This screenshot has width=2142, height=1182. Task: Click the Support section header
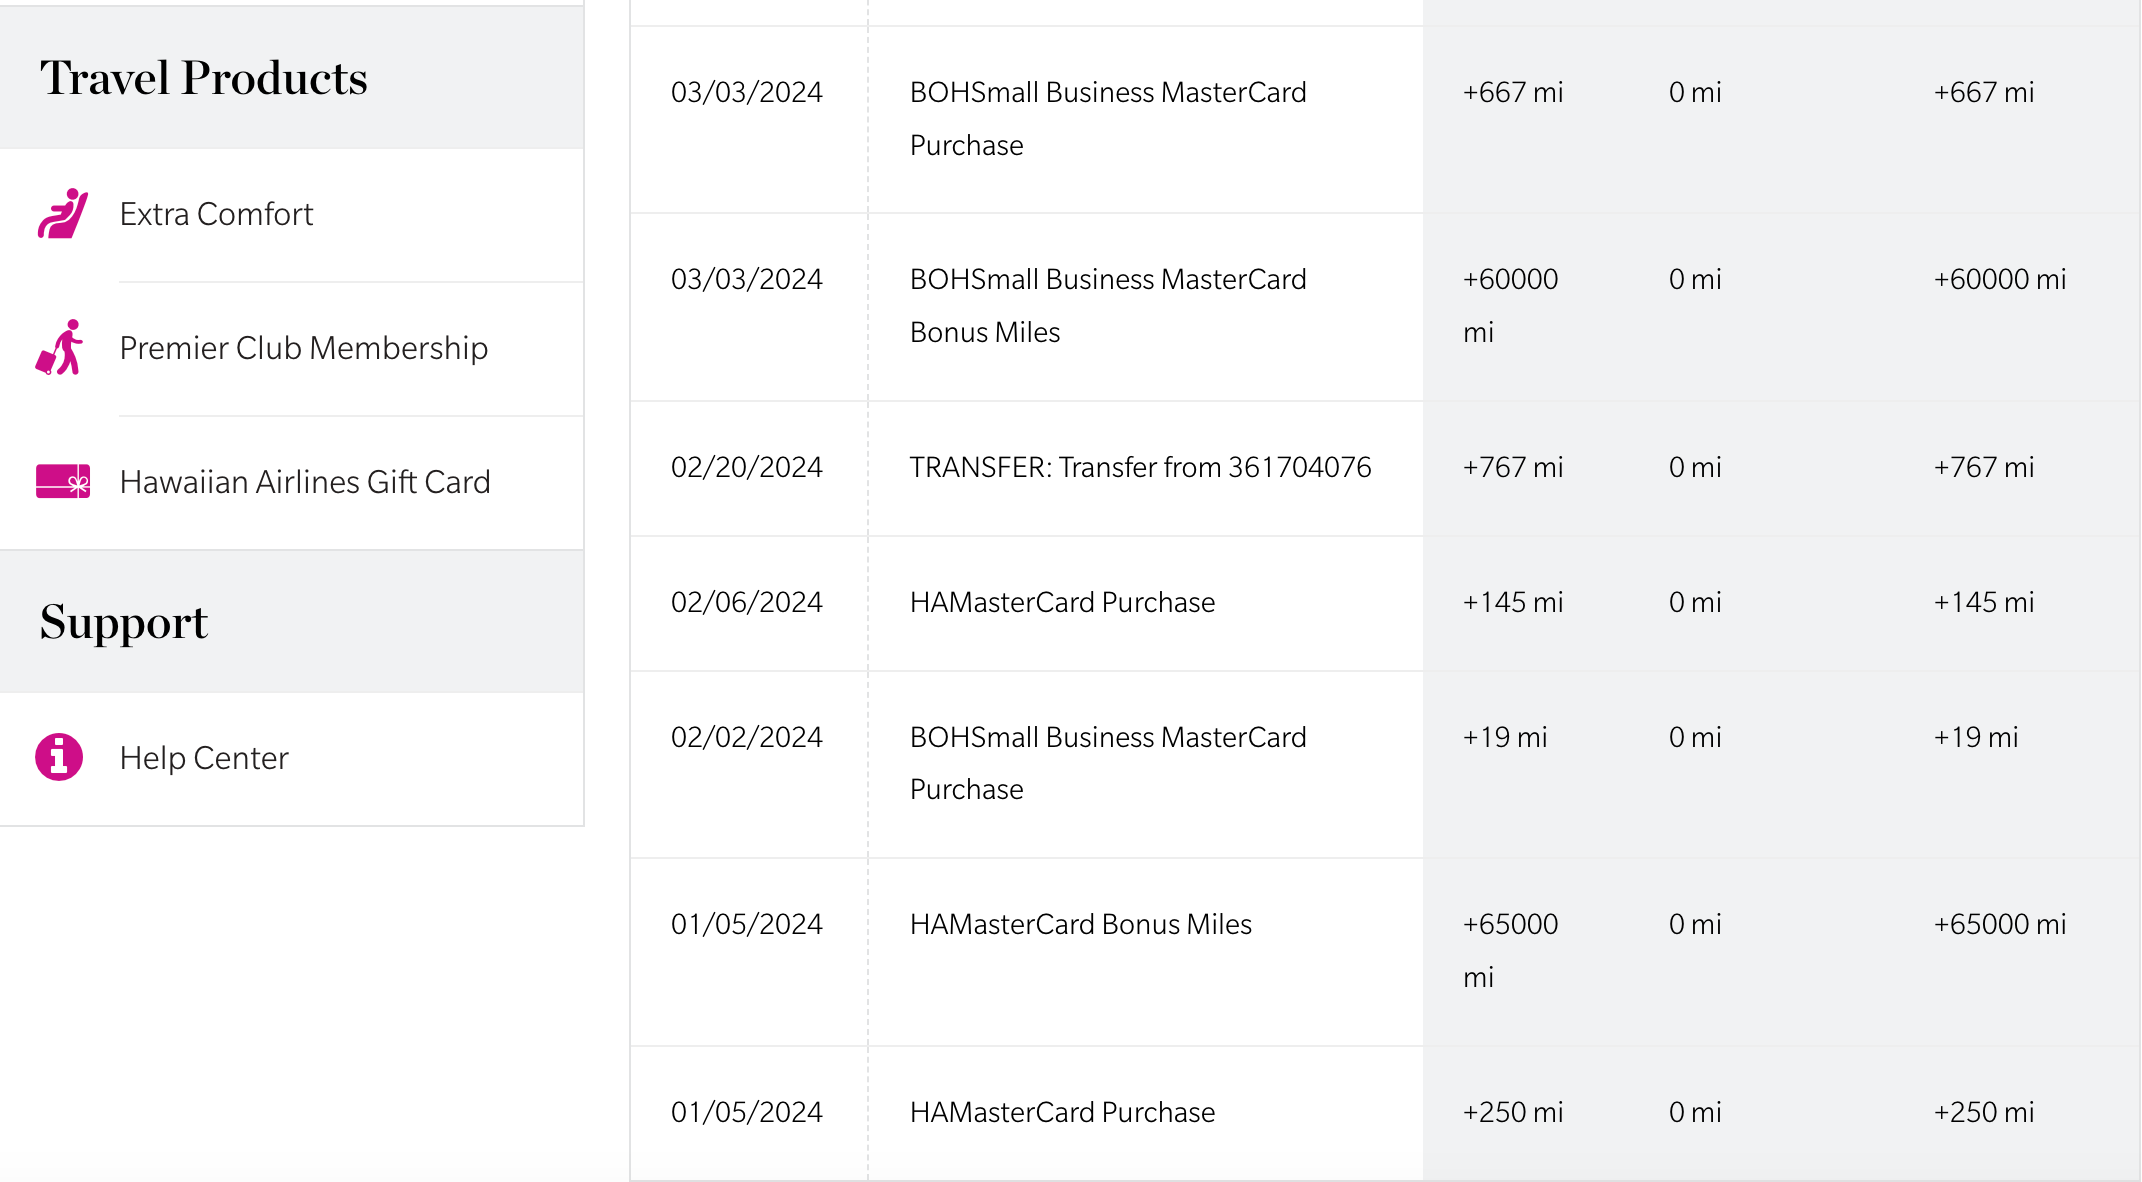click(x=124, y=621)
